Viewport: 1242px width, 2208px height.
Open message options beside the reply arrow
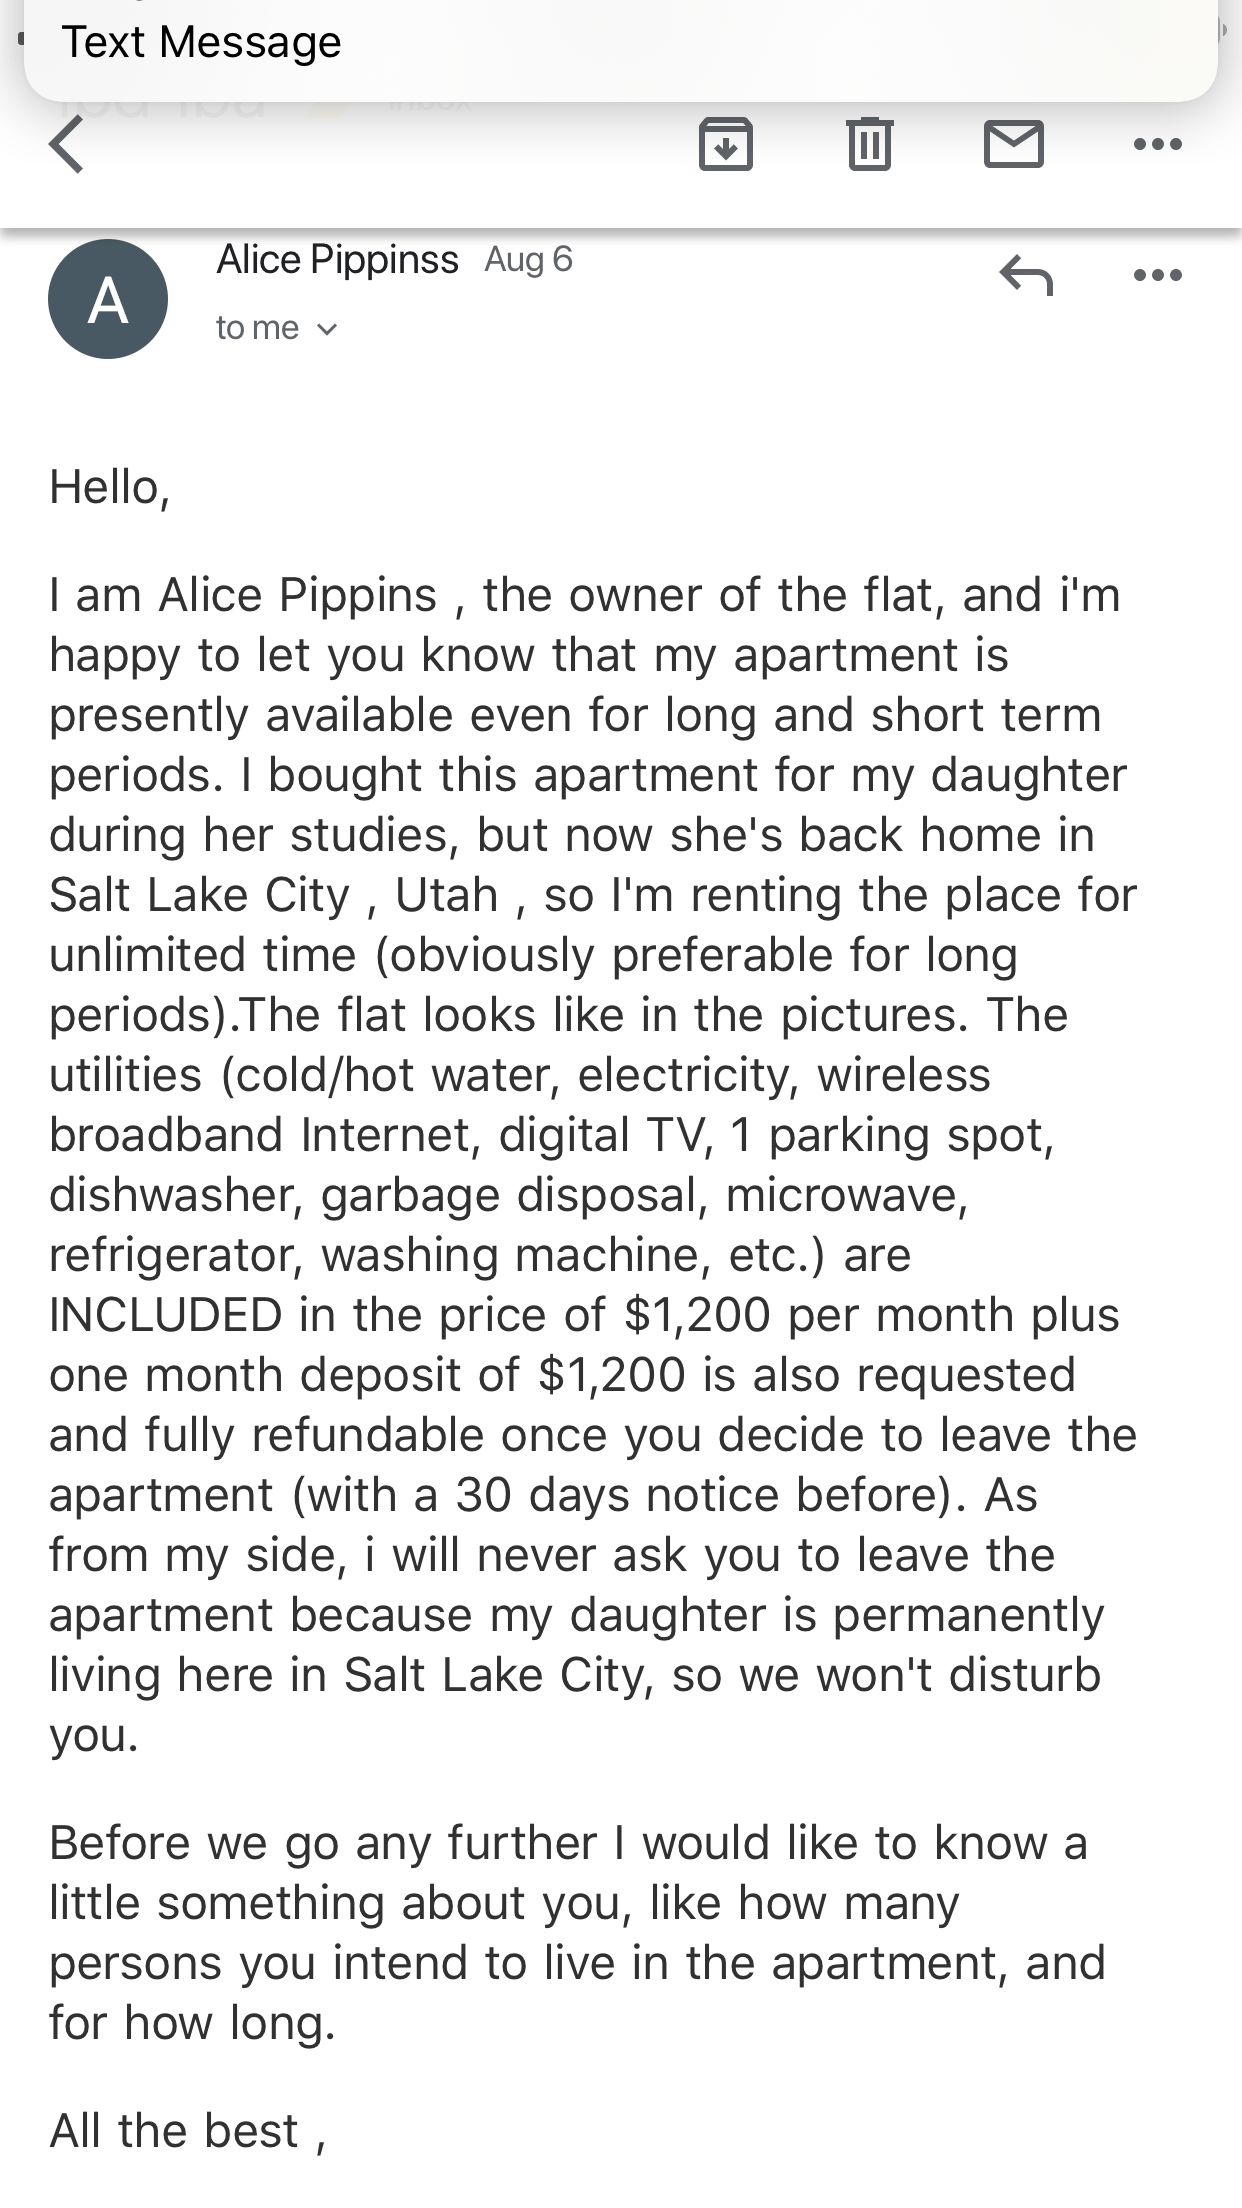tap(1158, 275)
